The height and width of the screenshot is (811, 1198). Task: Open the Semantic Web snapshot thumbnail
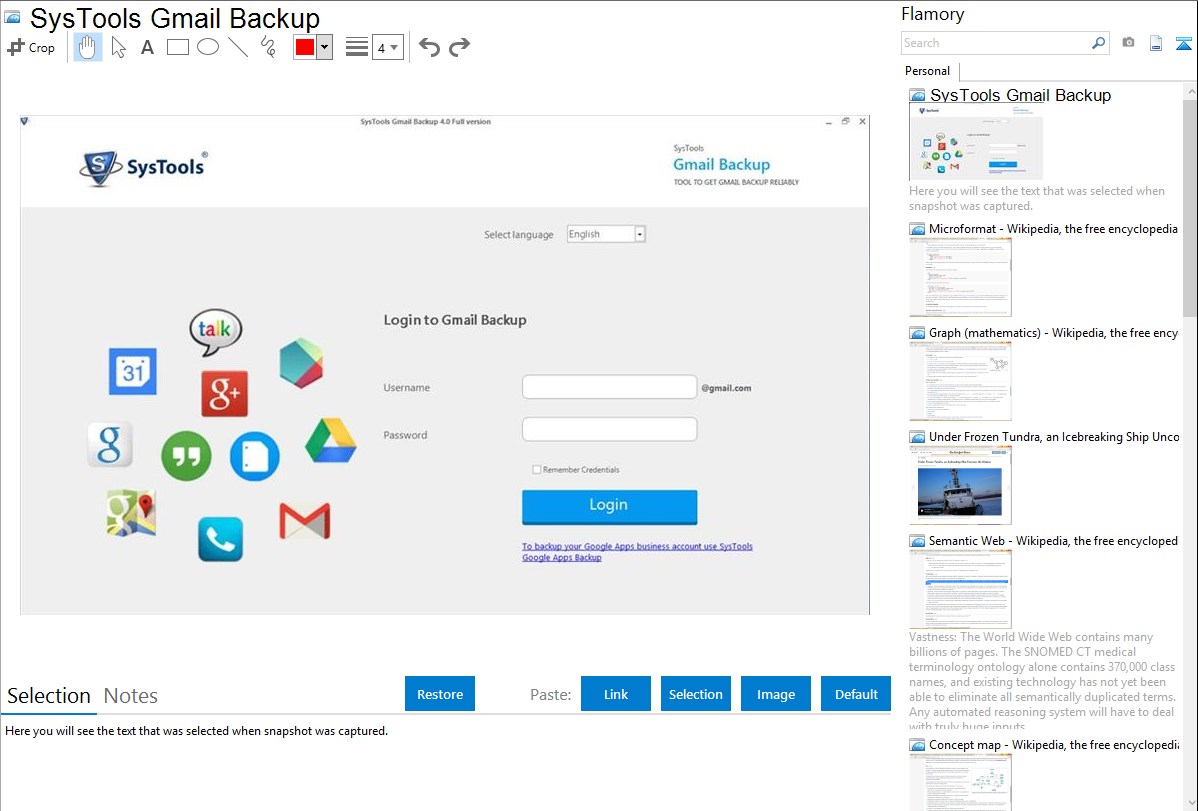pos(960,589)
